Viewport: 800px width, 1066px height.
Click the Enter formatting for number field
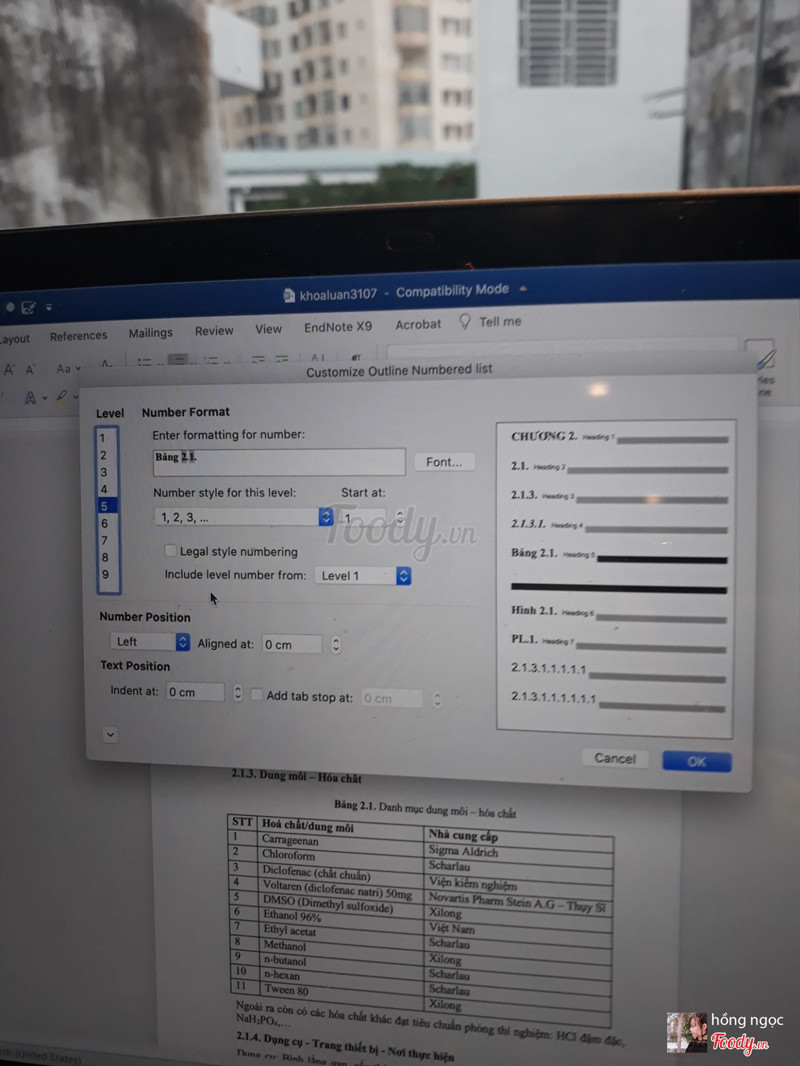[279, 462]
